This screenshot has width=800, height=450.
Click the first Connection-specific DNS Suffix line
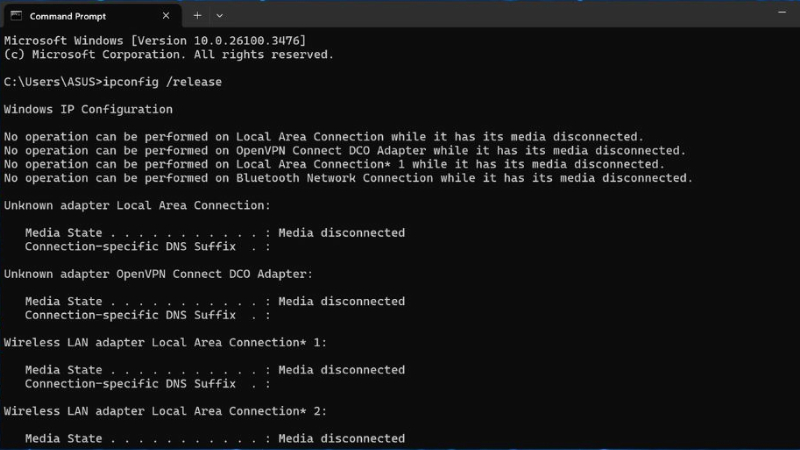pos(147,246)
